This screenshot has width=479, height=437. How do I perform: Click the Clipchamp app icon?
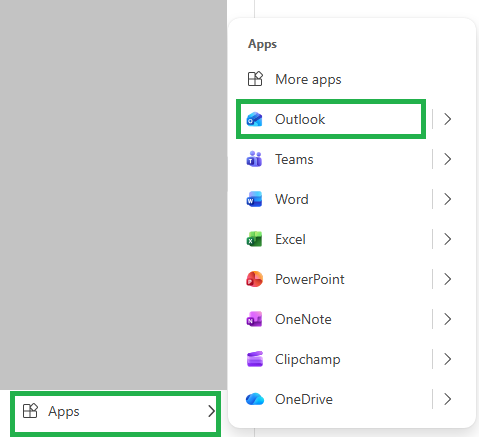(x=255, y=359)
